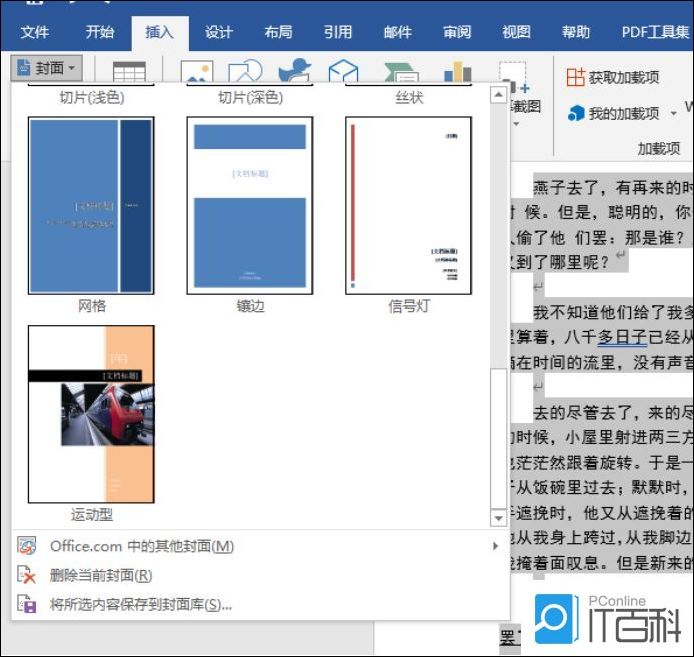This screenshot has height=657, width=694.
Task: Open the 视图 ribbon tab
Action: point(516,32)
